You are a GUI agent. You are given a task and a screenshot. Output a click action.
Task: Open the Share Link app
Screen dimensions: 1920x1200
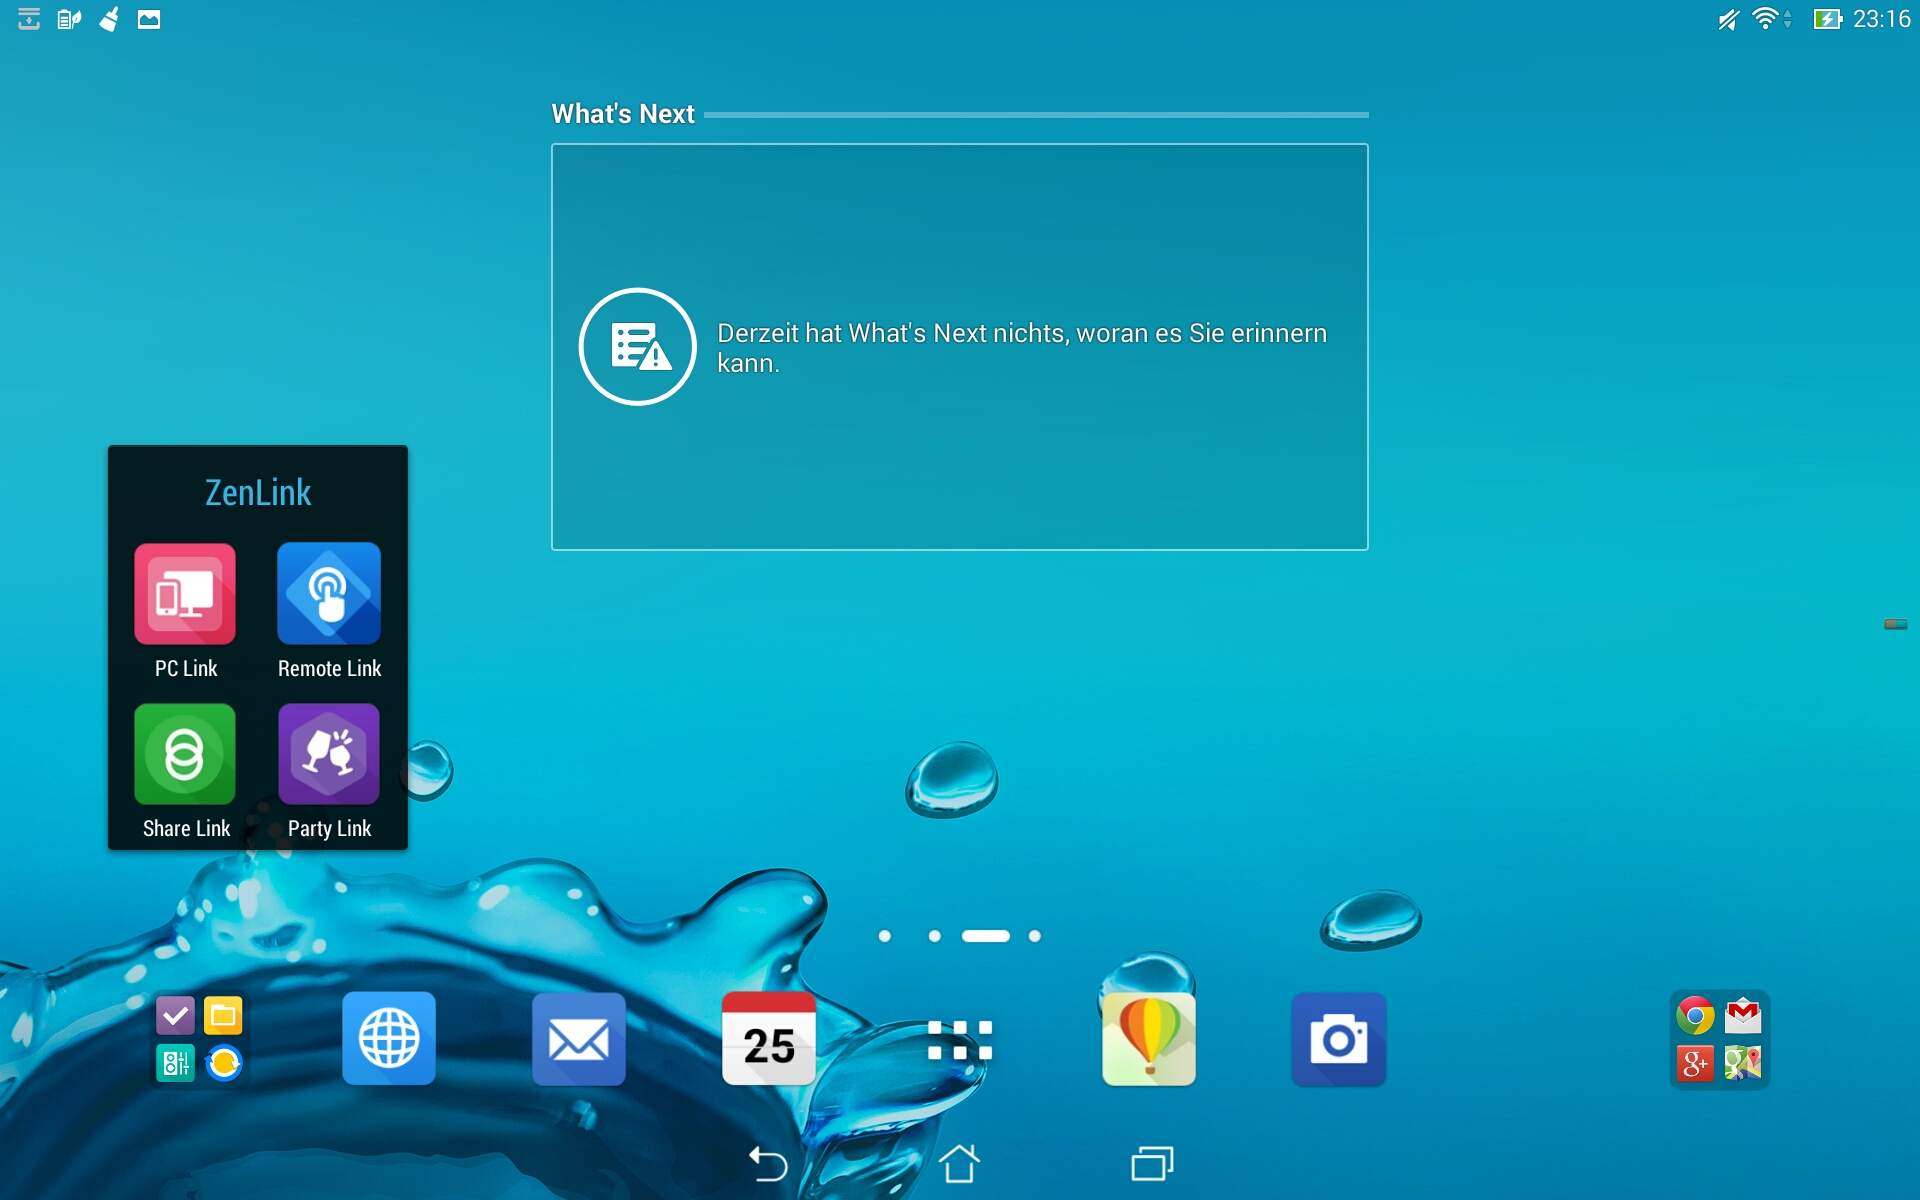pyautogui.click(x=185, y=755)
